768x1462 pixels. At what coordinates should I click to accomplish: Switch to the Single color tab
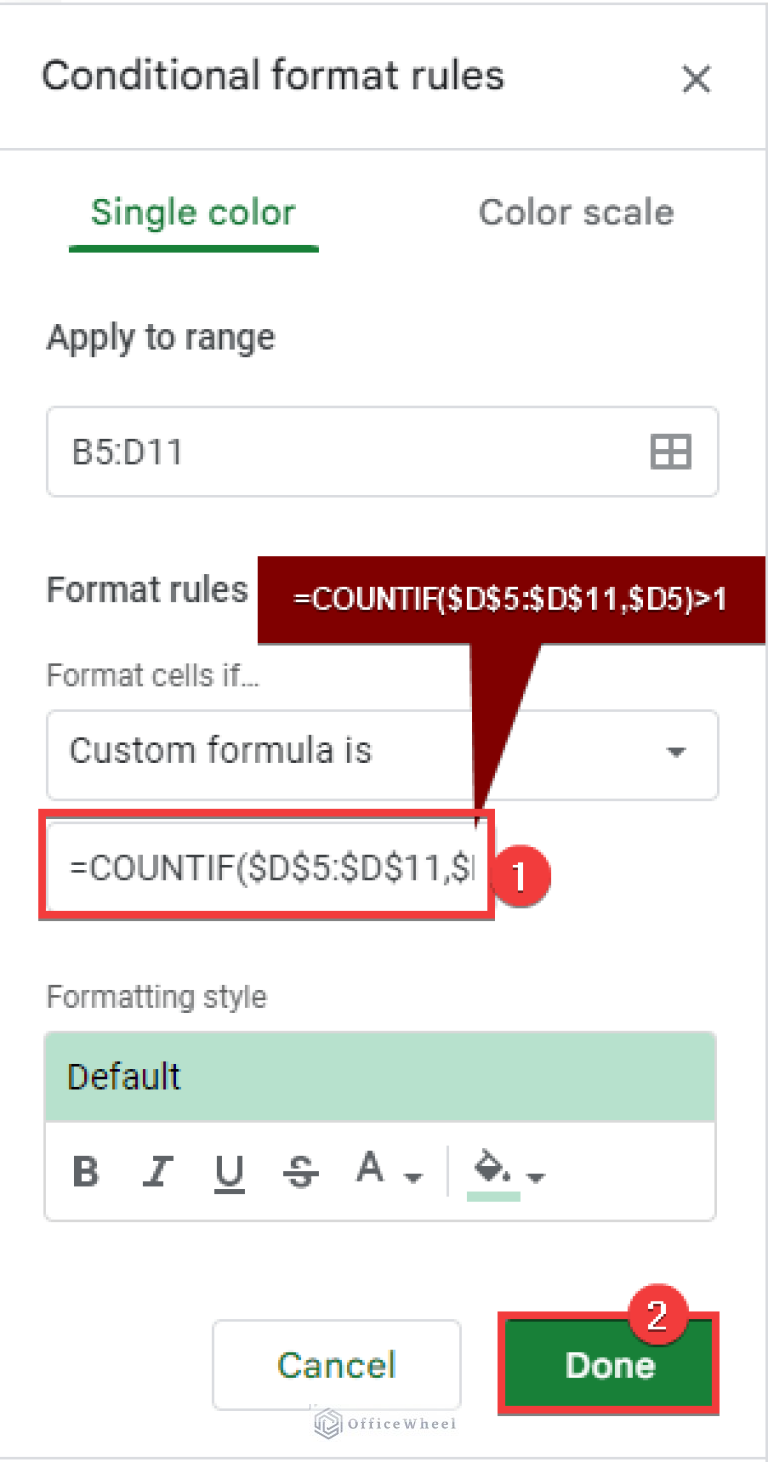193,212
